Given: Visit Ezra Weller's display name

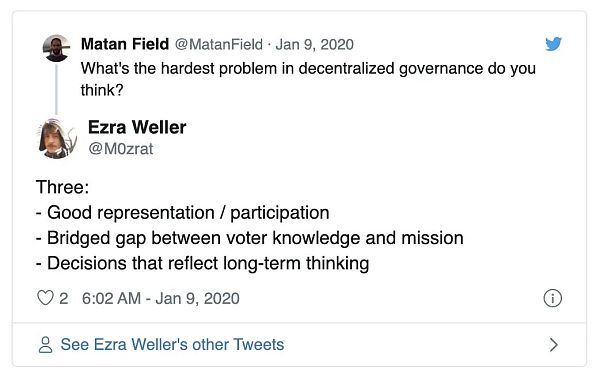Looking at the screenshot, I should pos(137,127).
